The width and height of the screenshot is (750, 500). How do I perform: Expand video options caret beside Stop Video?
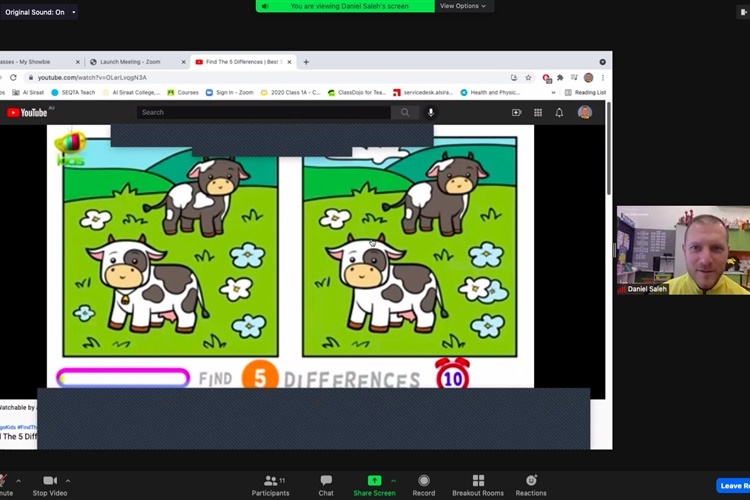(68, 480)
